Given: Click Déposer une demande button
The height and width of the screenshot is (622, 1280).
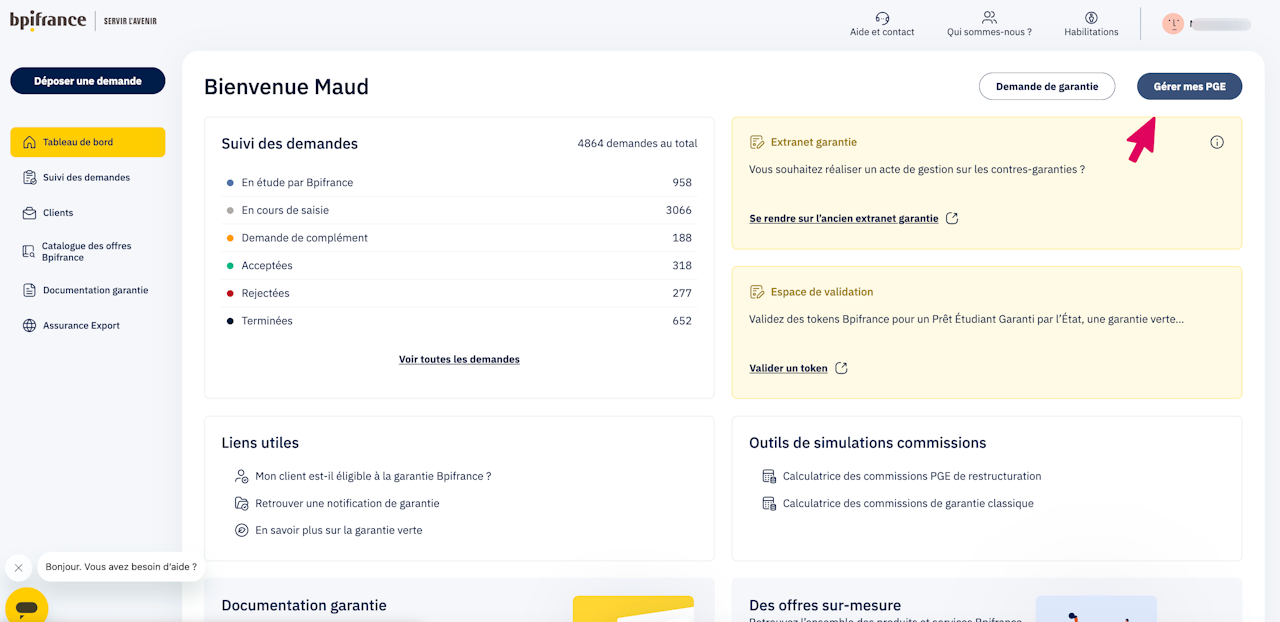Looking at the screenshot, I should [x=88, y=81].
